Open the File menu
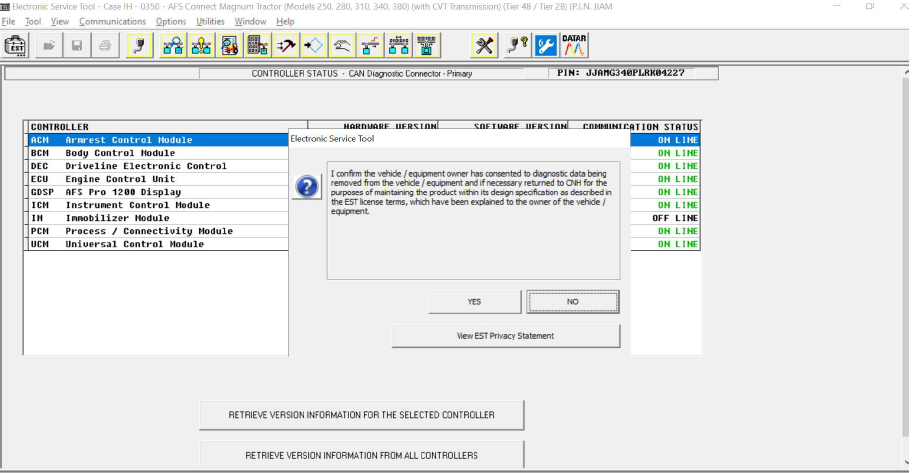Viewport: 912px width, 473px height. tap(8, 22)
